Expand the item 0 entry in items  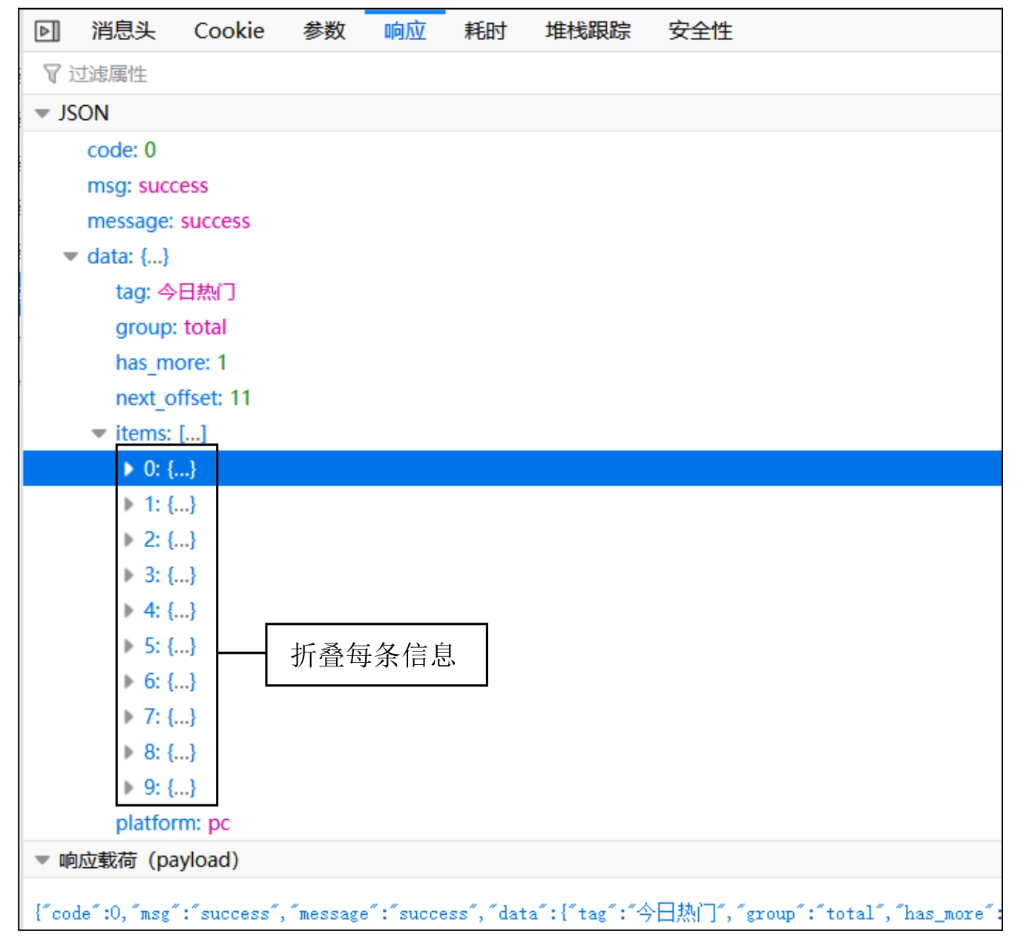point(129,468)
